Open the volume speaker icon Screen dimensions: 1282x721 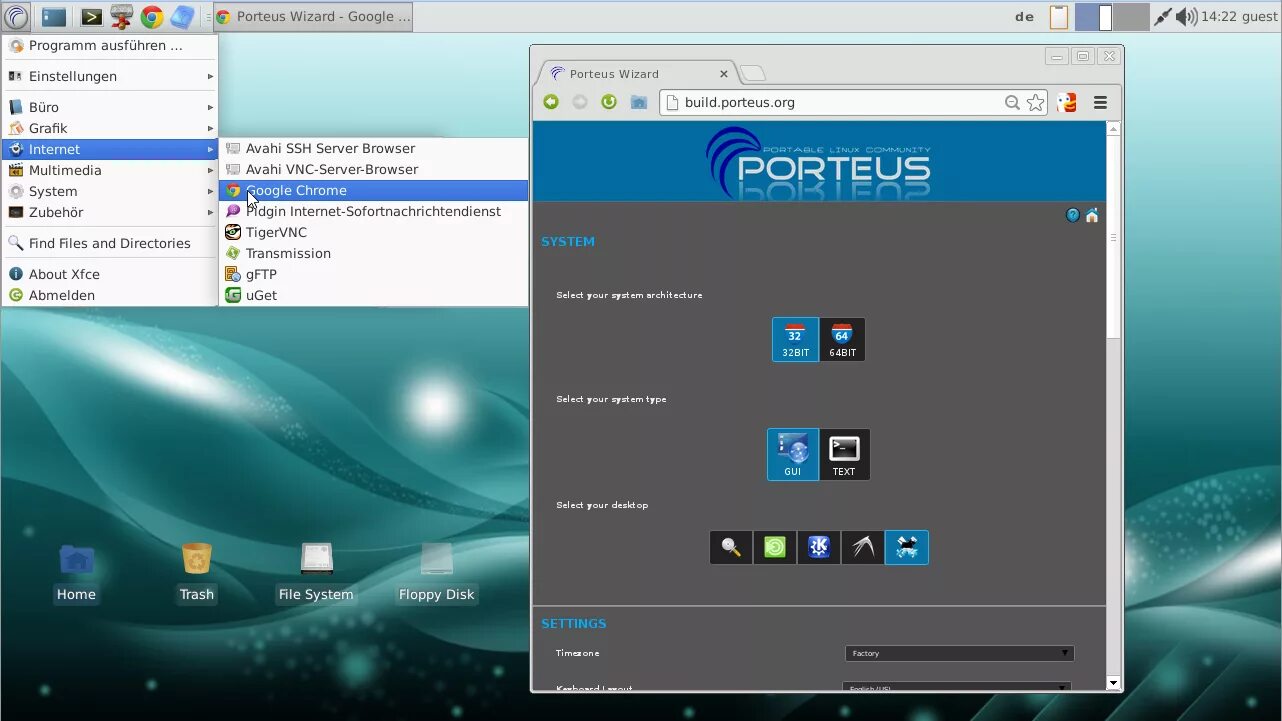[x=1186, y=17]
